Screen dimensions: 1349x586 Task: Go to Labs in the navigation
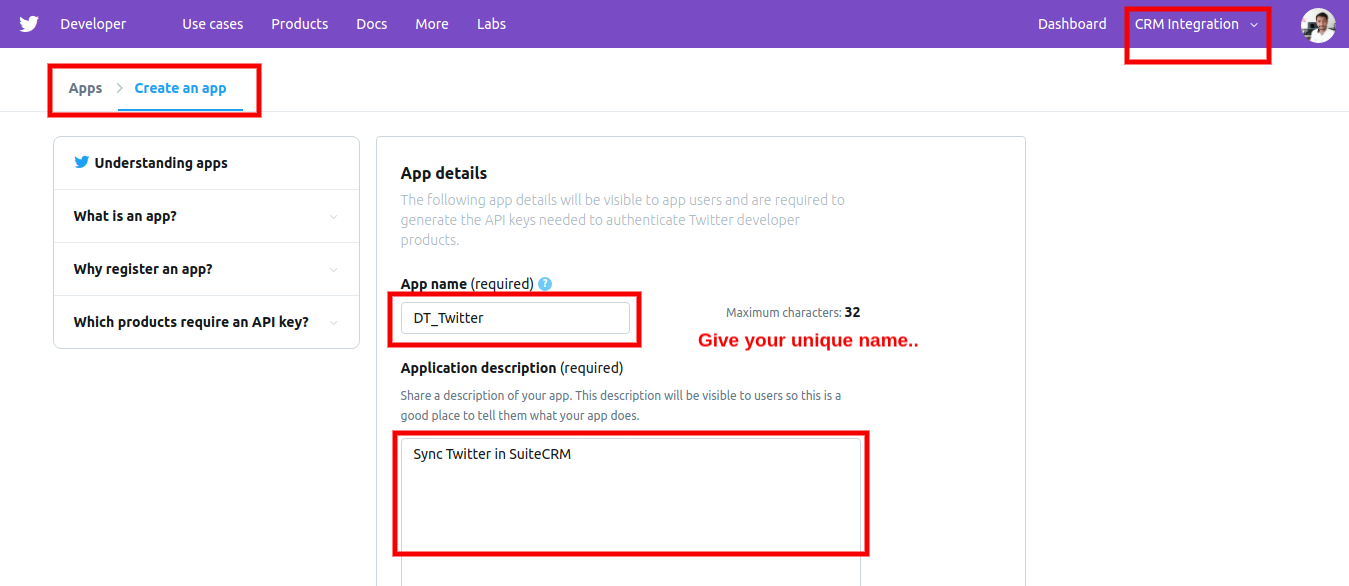pyautogui.click(x=491, y=24)
